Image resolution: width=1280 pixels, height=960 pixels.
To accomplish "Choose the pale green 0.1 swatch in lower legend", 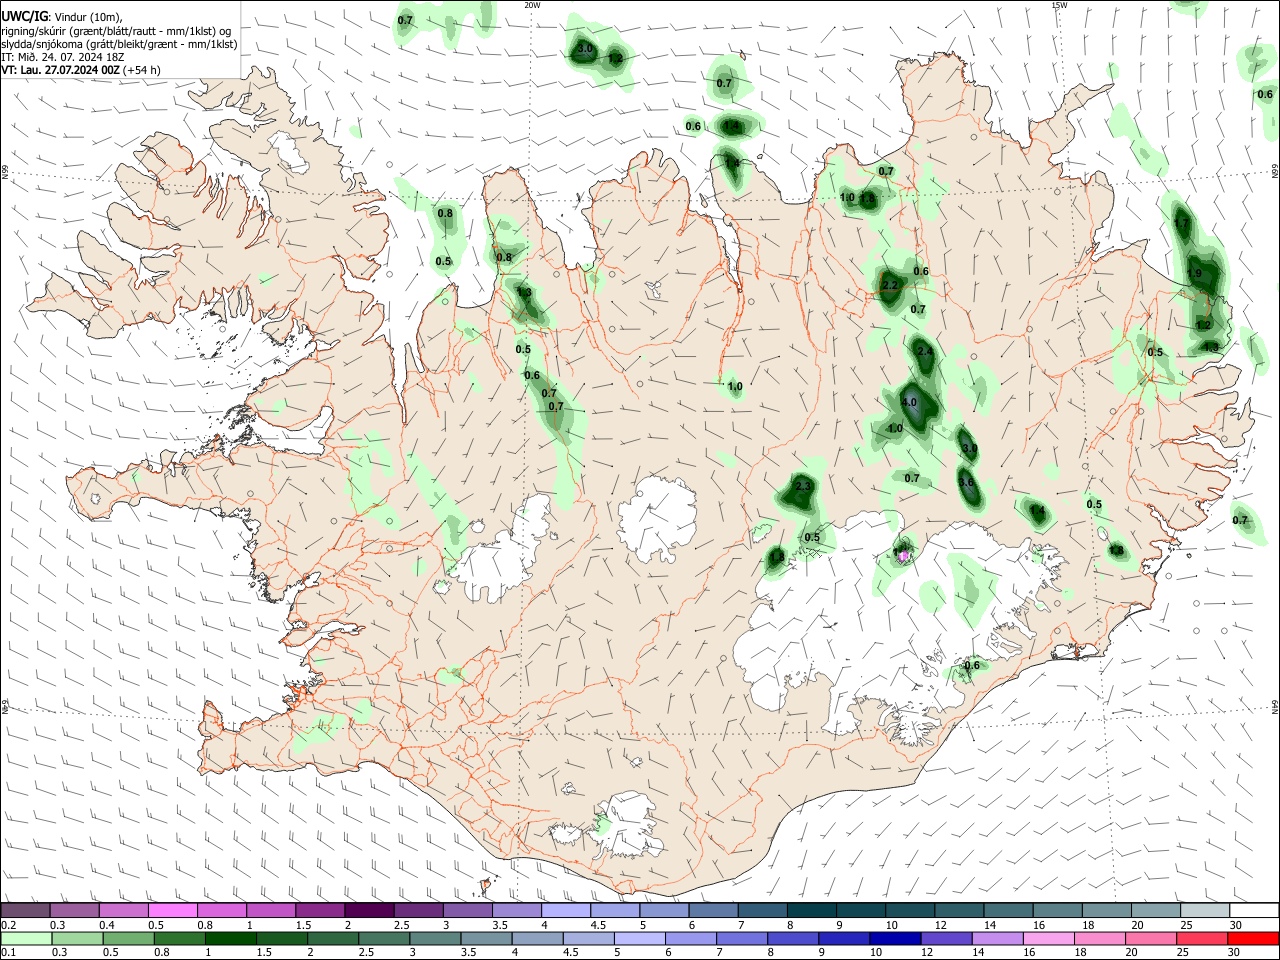I will coord(25,938).
